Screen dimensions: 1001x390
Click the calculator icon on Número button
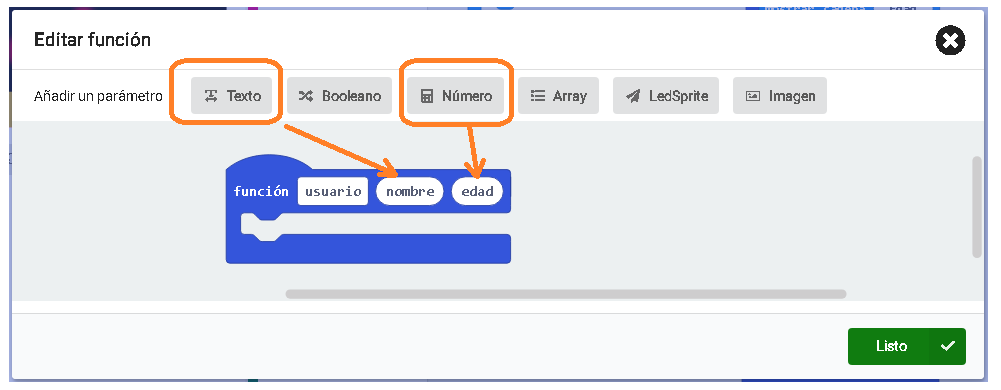[x=426, y=96]
